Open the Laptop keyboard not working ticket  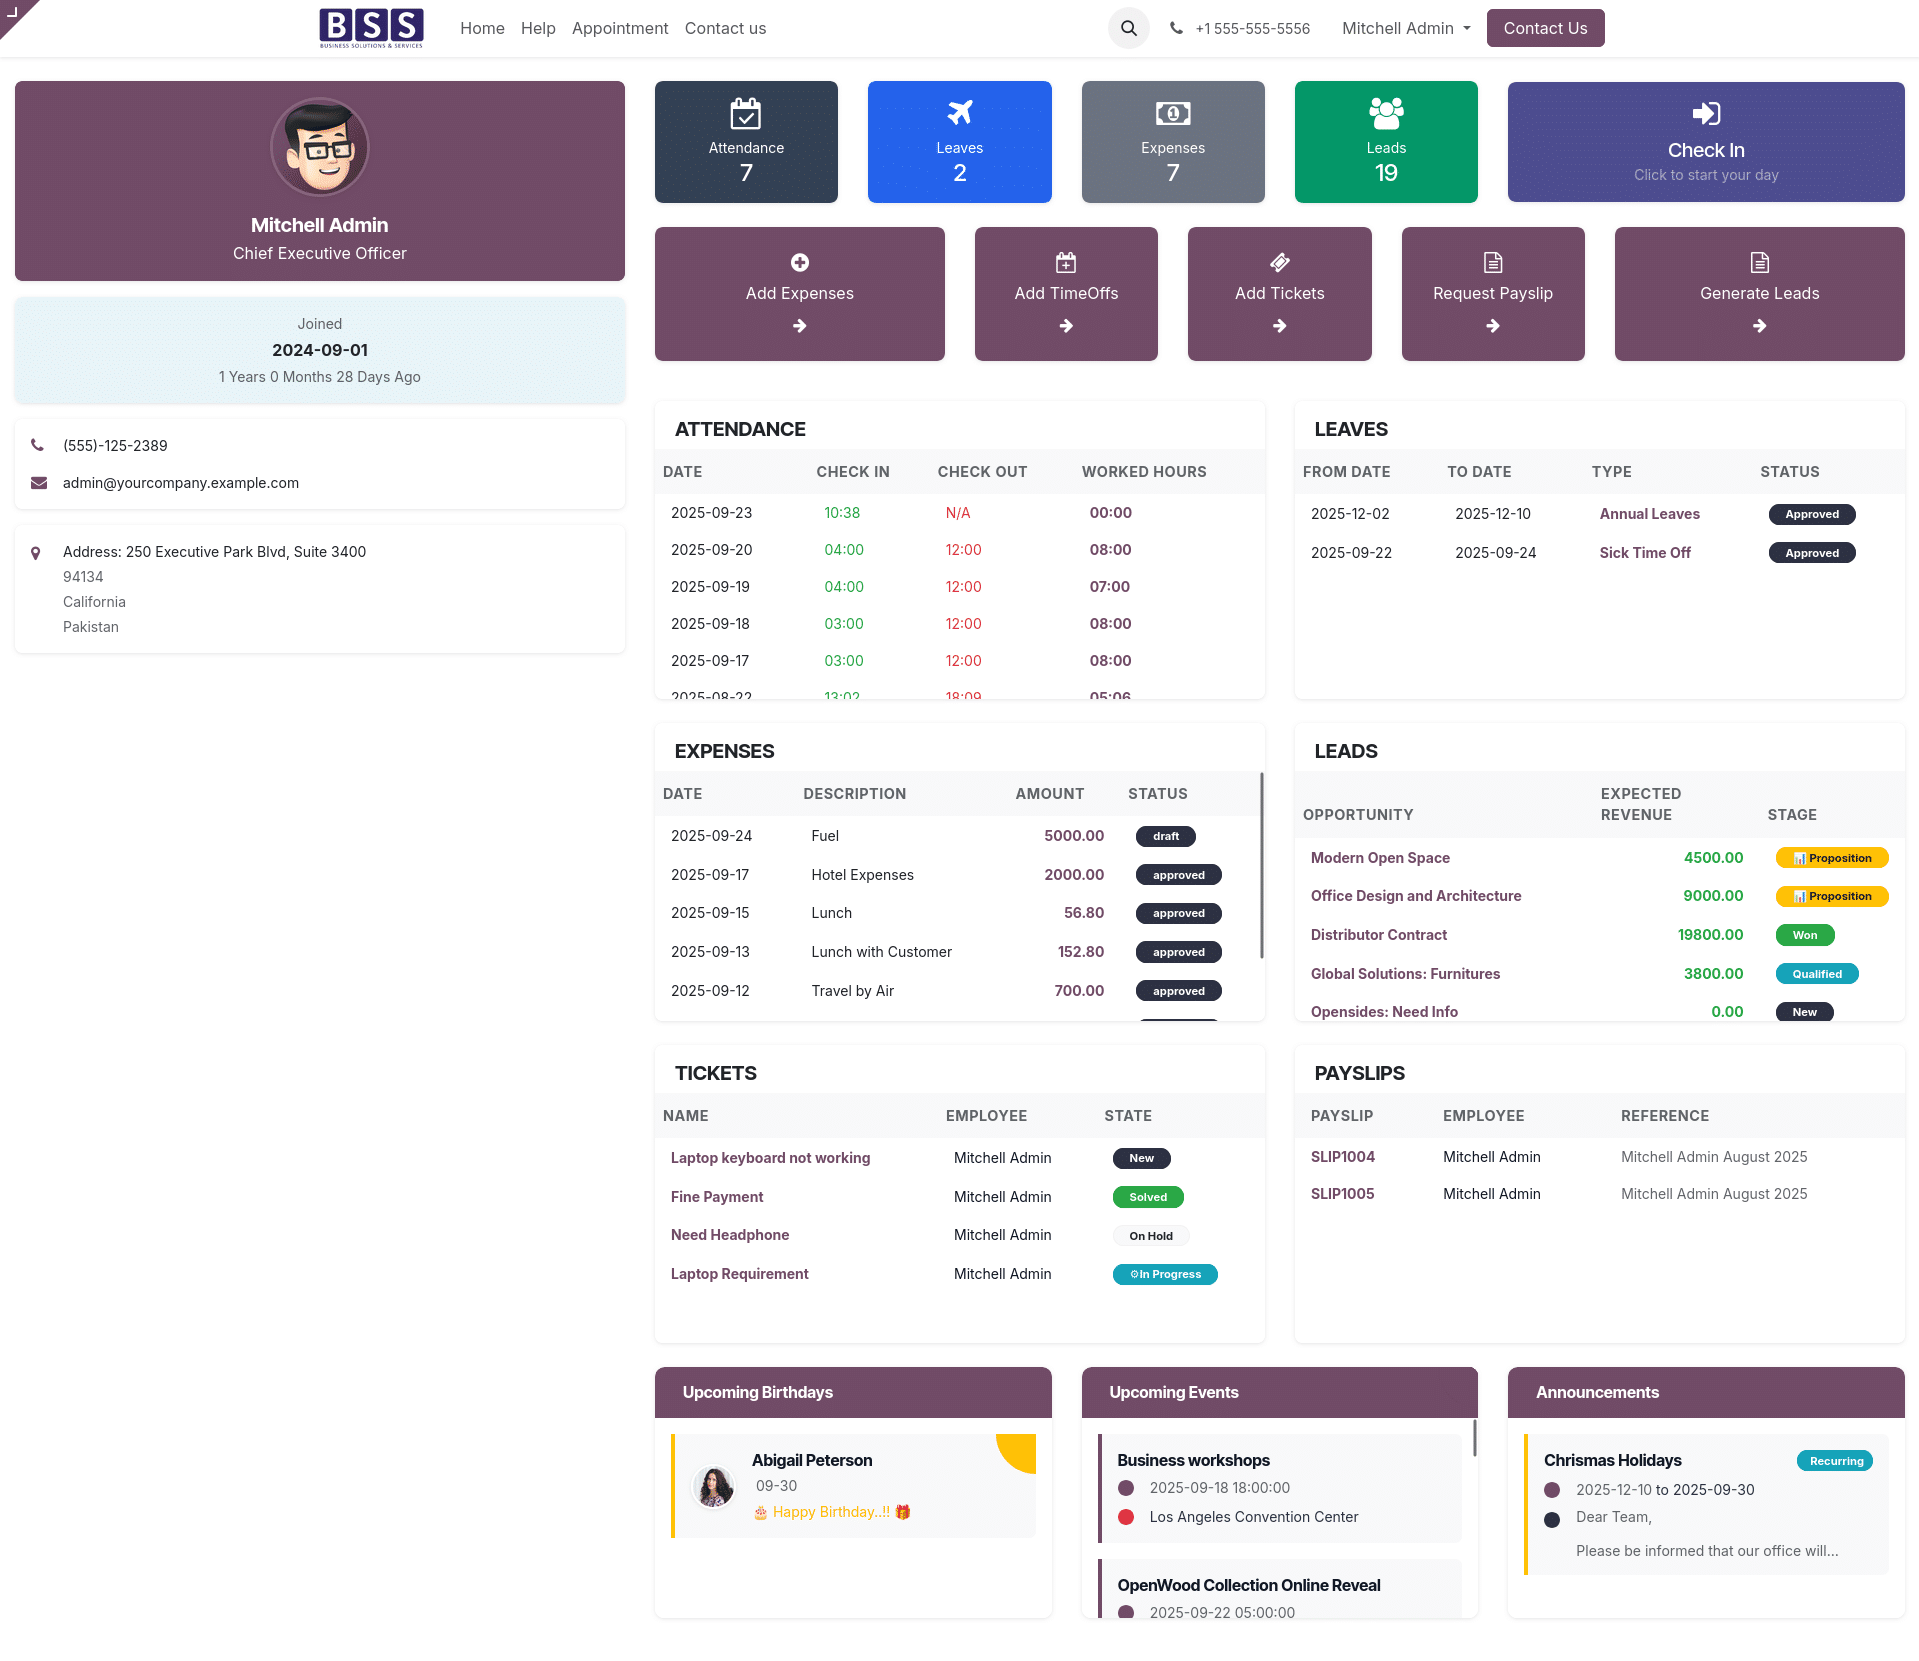pos(770,1158)
